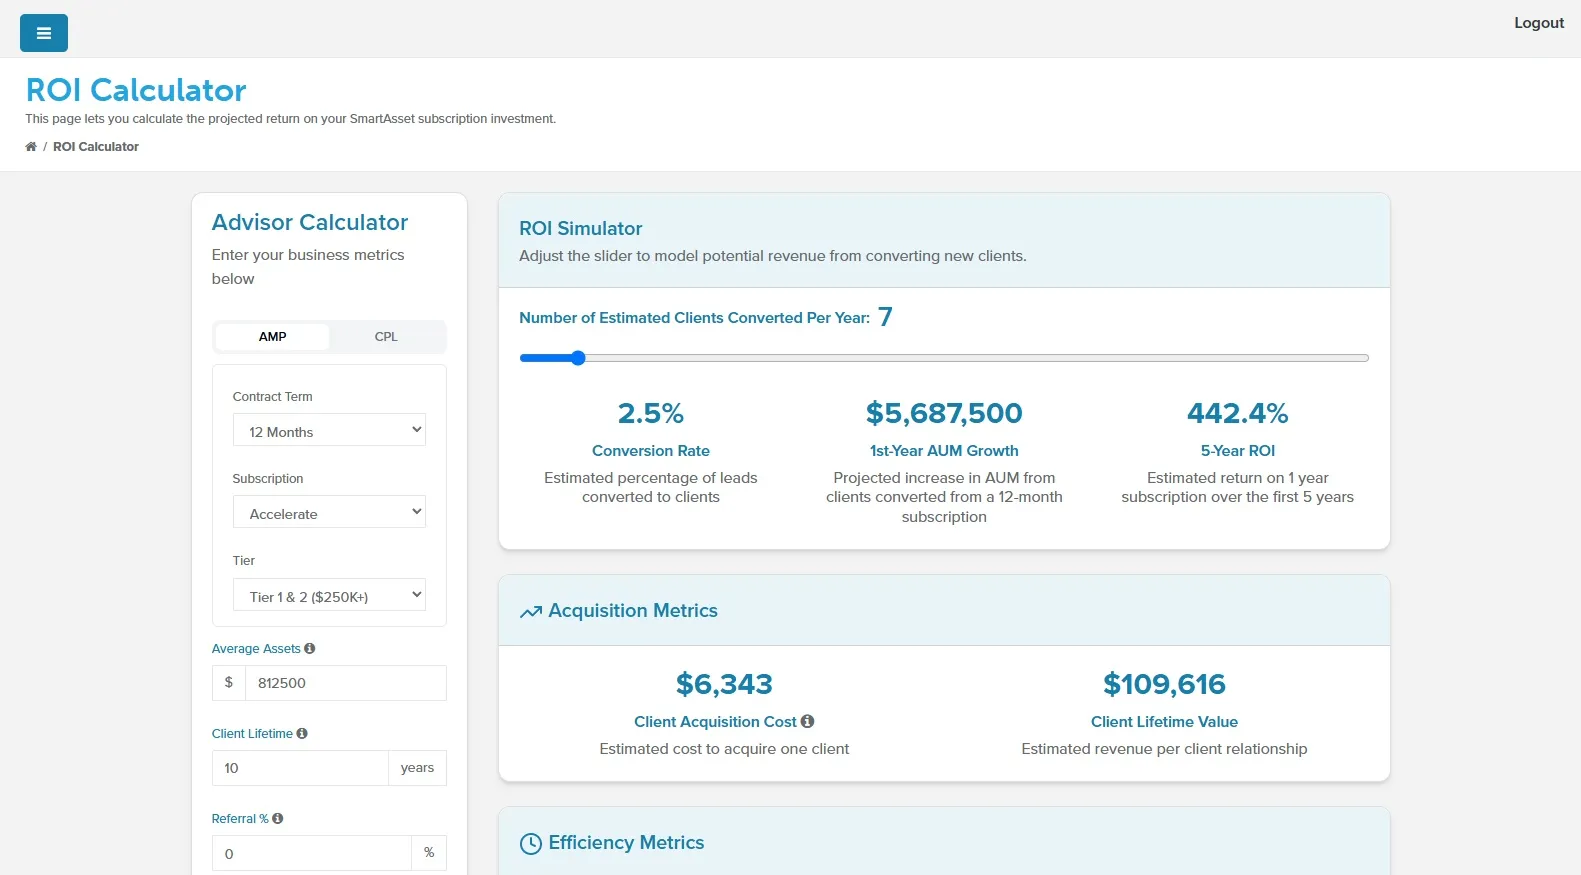Click the Client Lifetime Value label
1581x875 pixels.
point(1164,722)
